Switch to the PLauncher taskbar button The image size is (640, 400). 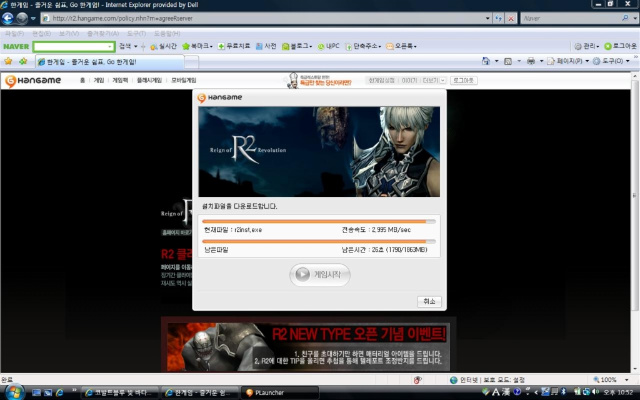(x=280, y=393)
